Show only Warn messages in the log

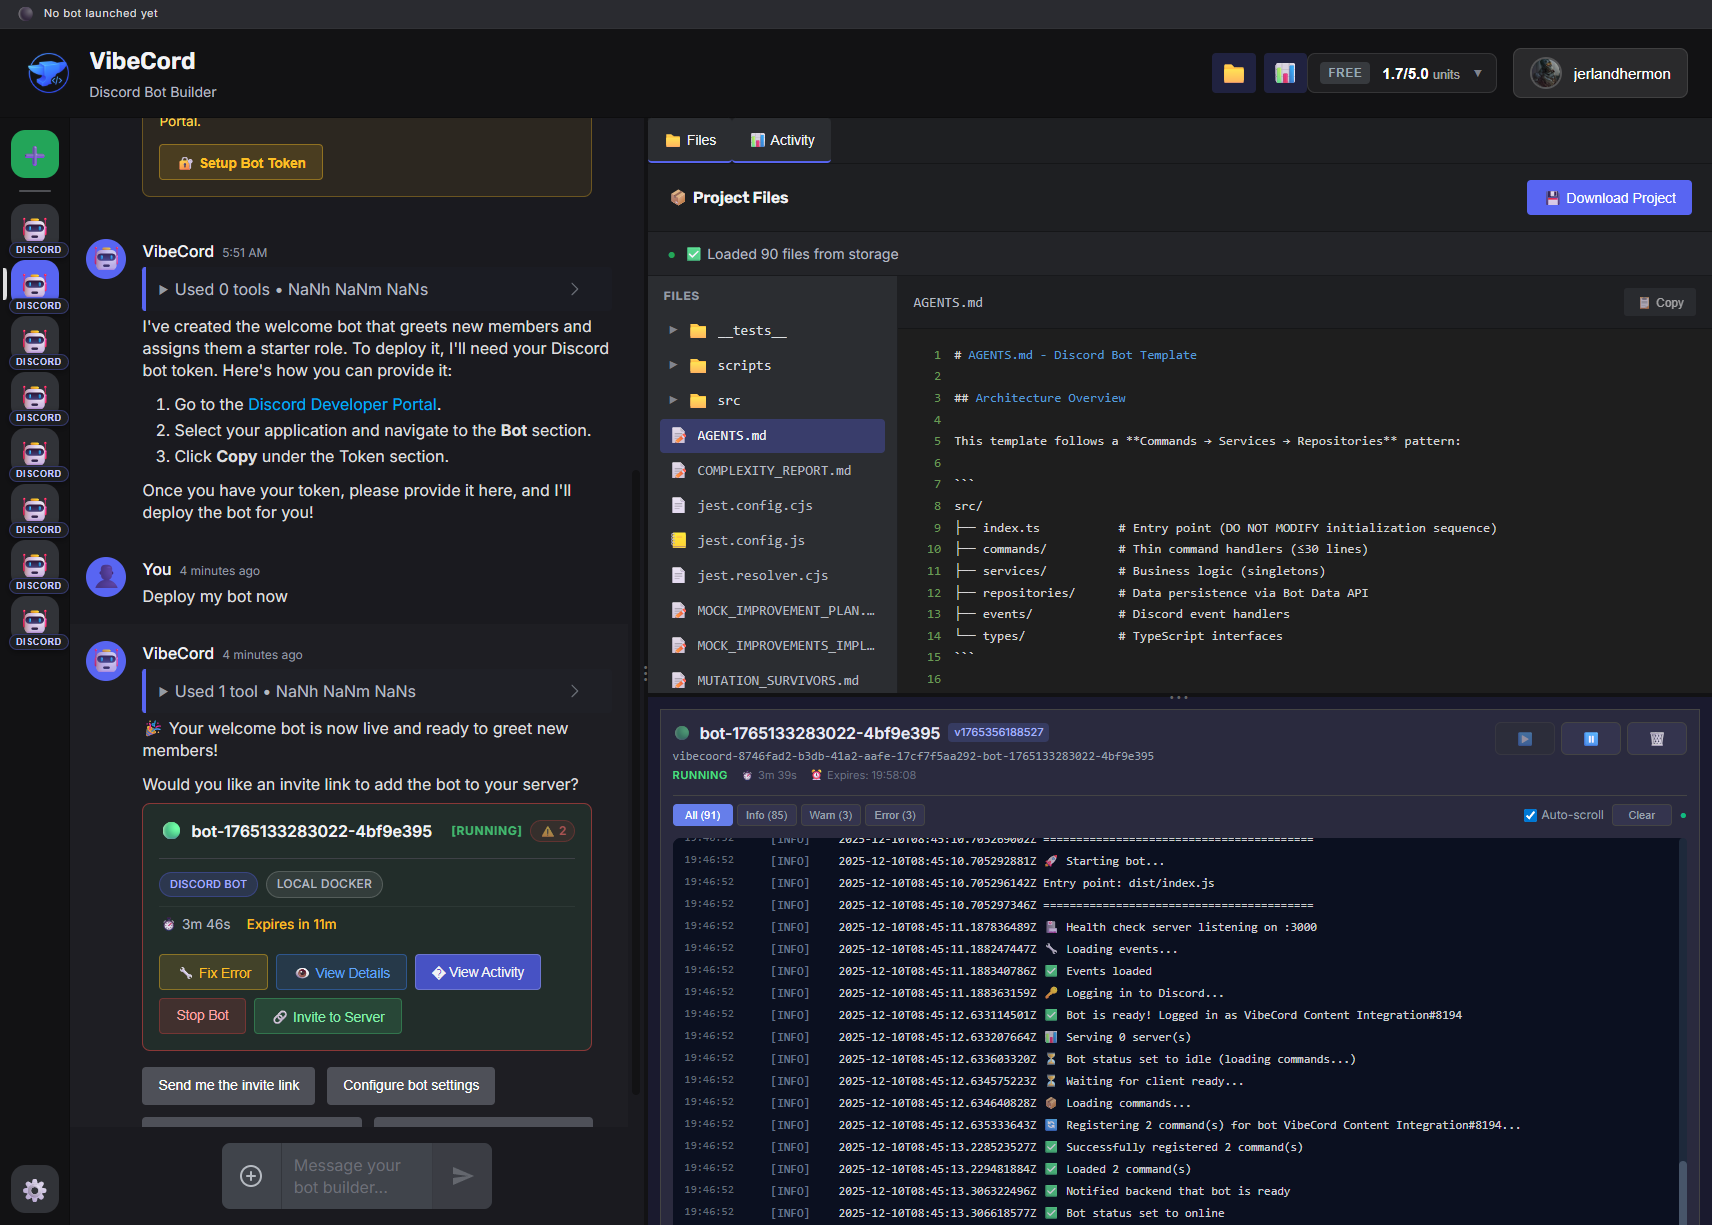pyautogui.click(x=829, y=814)
